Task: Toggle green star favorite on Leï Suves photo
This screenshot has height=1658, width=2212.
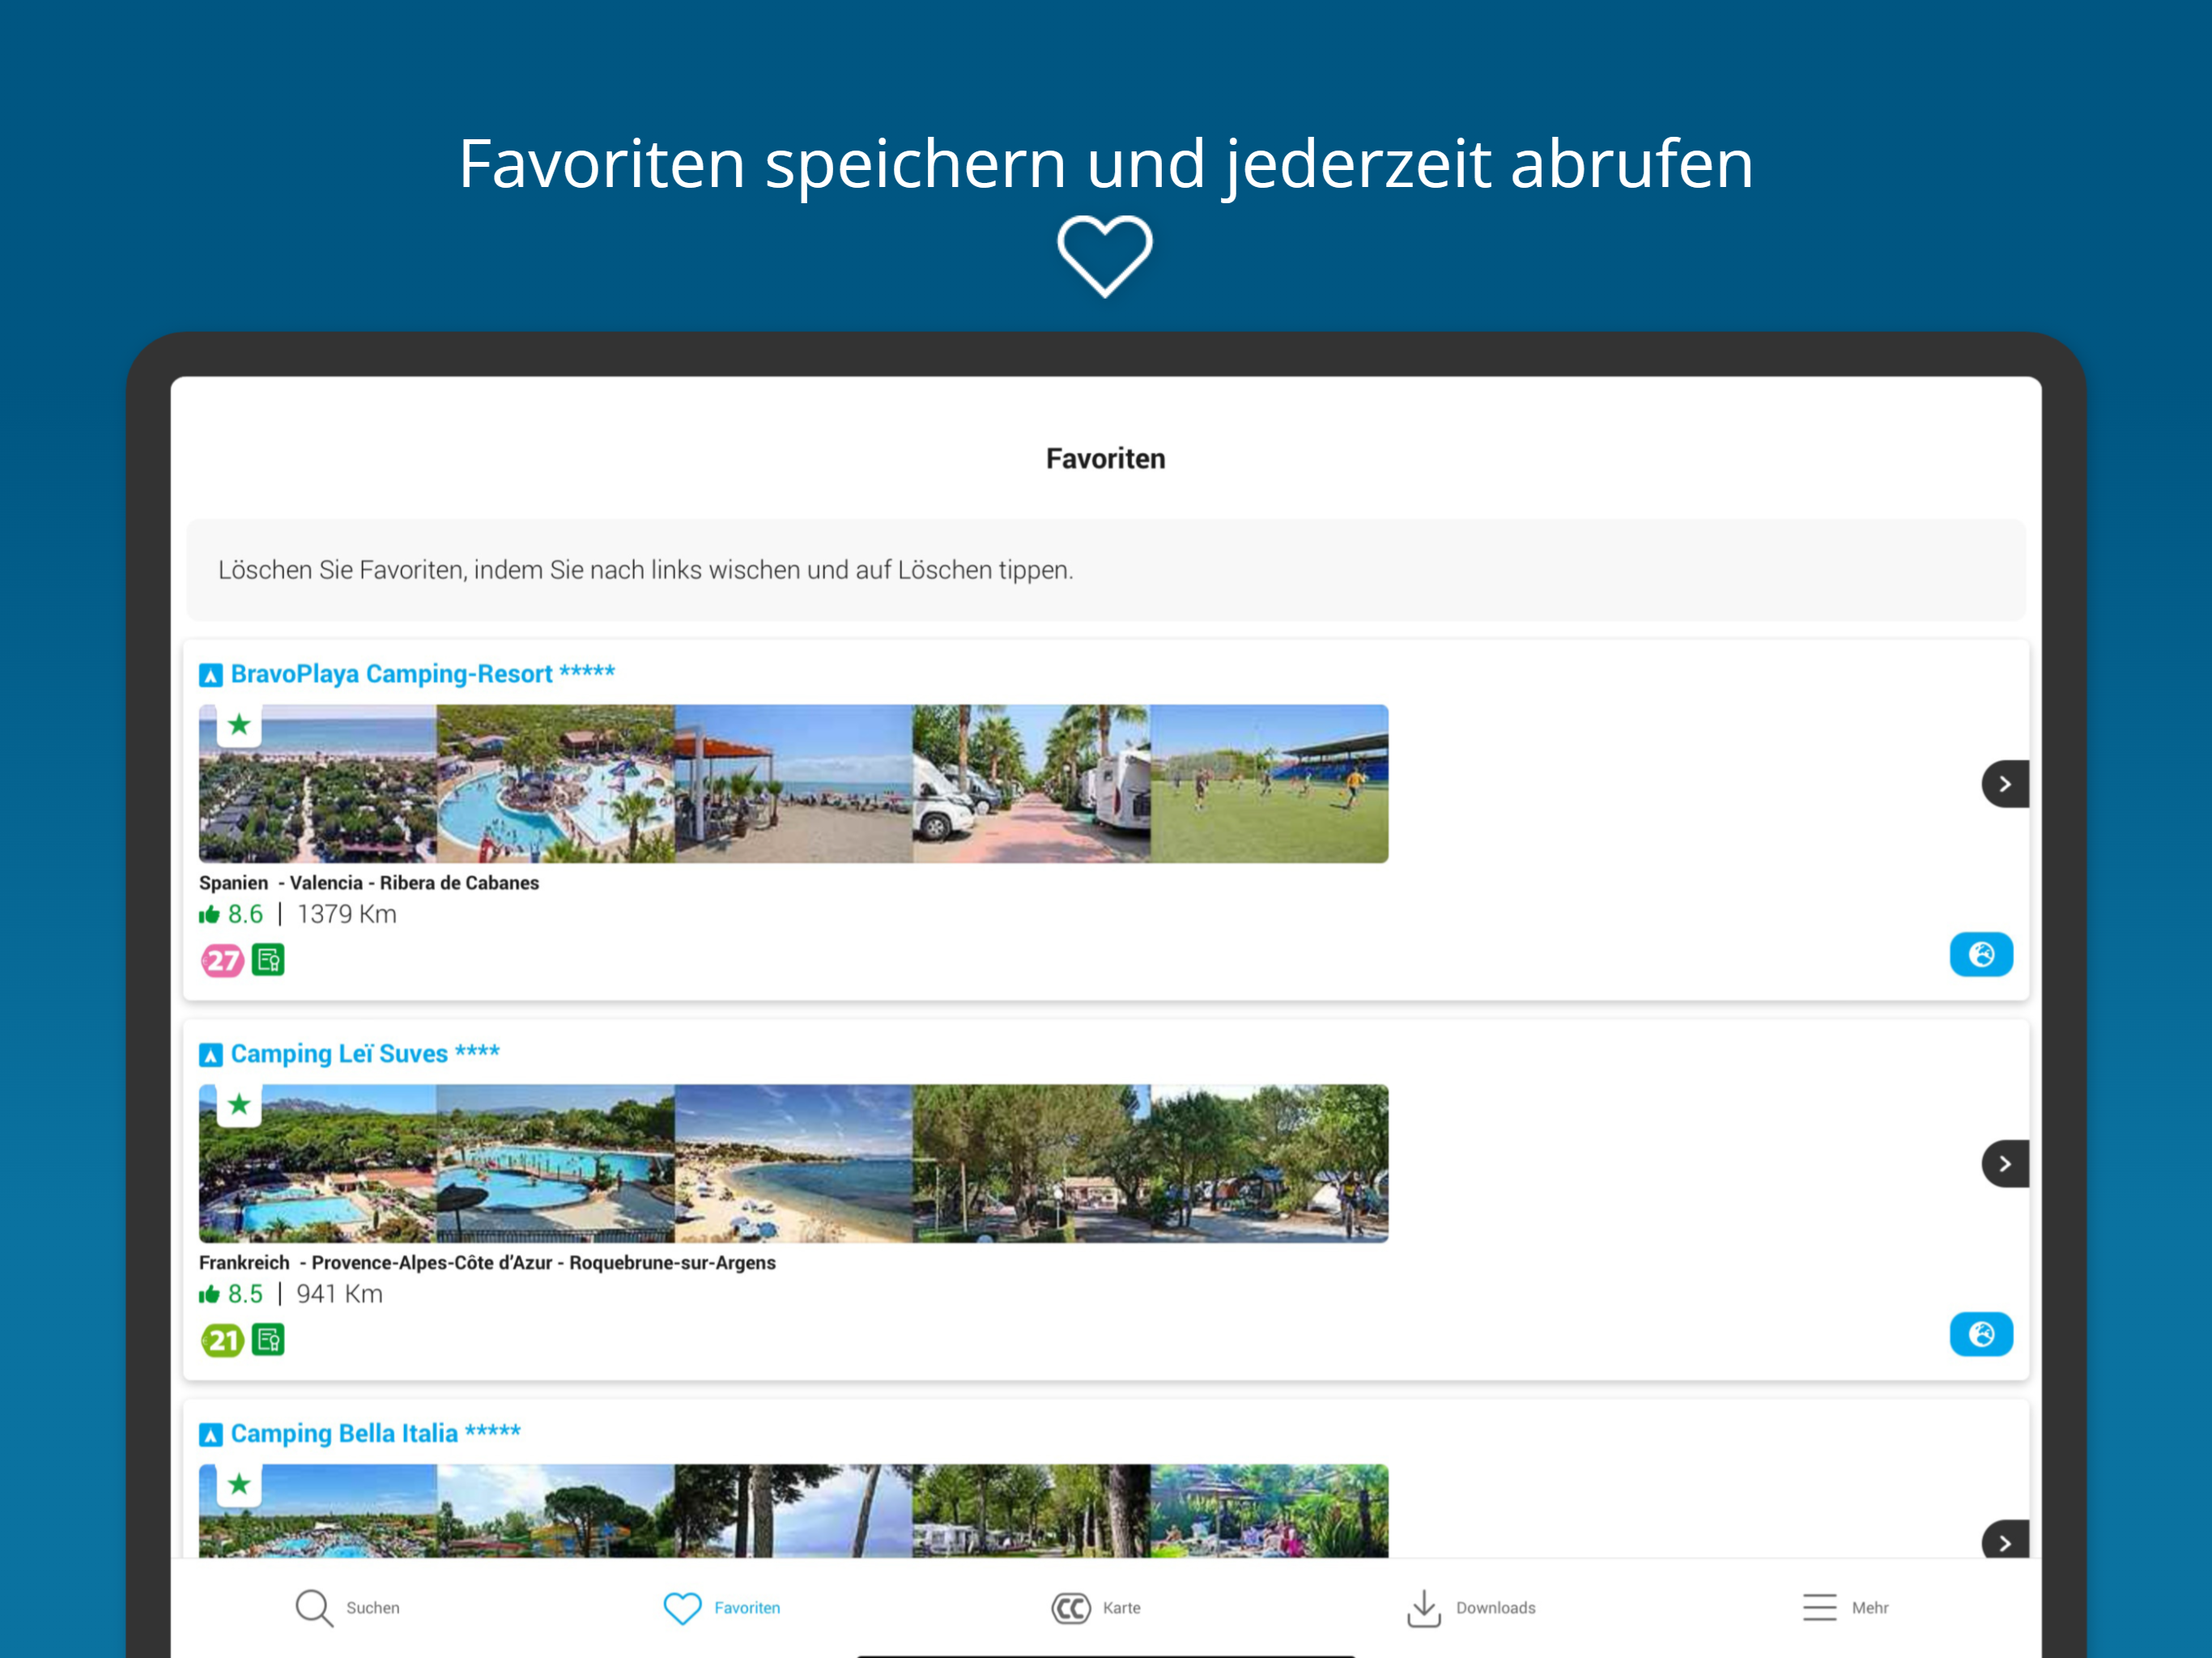Action: pyautogui.click(x=239, y=1105)
